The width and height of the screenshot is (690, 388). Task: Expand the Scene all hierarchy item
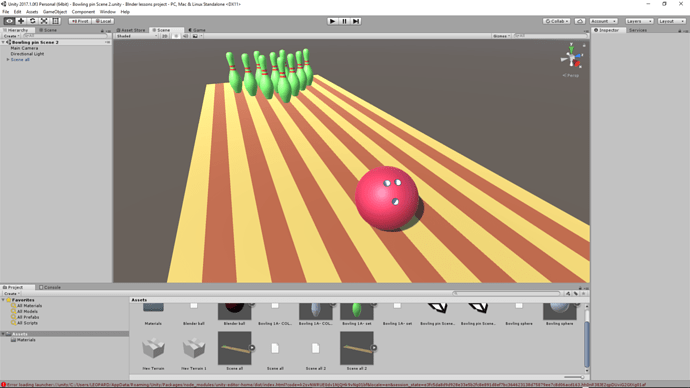click(7, 59)
